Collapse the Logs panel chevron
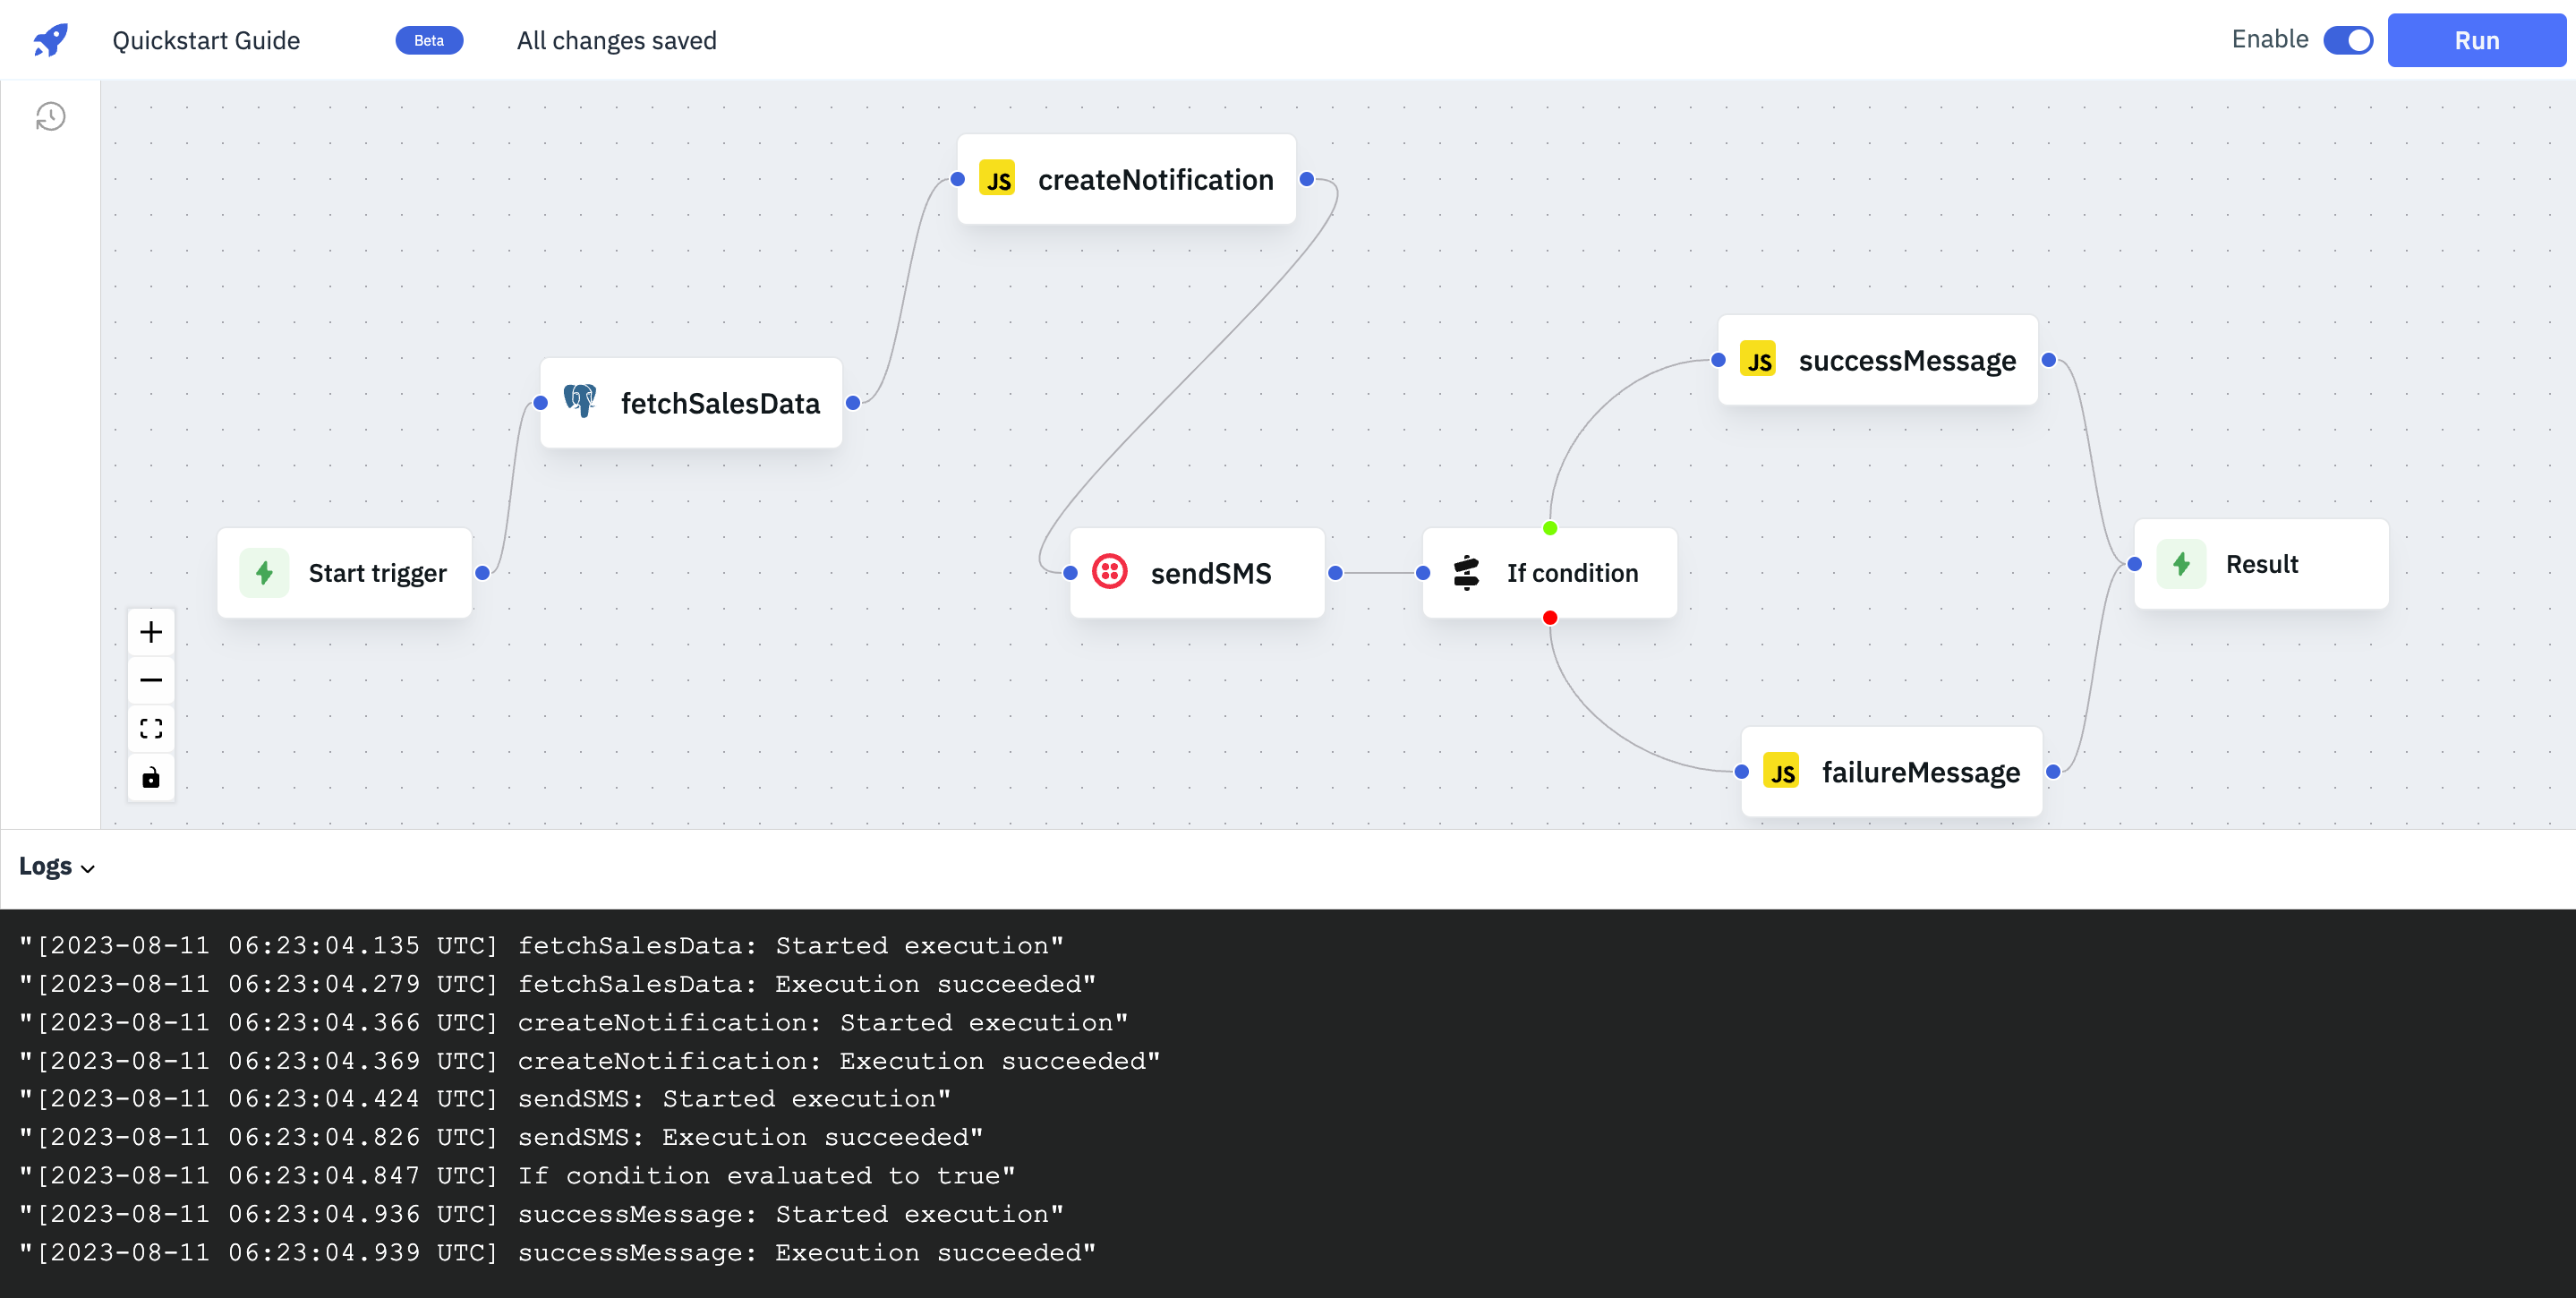 tap(88, 868)
